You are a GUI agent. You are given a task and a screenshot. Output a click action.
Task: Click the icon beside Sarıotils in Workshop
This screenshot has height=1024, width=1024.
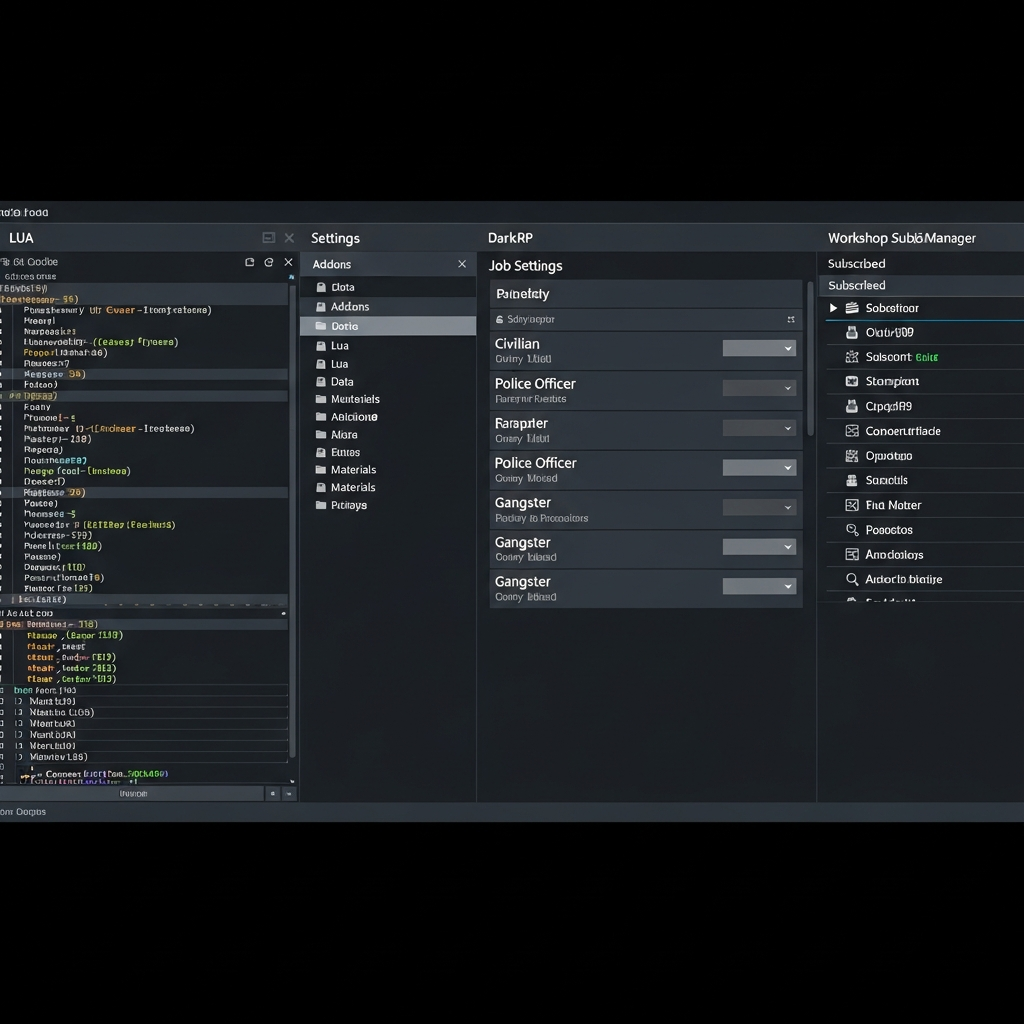[x=852, y=481]
